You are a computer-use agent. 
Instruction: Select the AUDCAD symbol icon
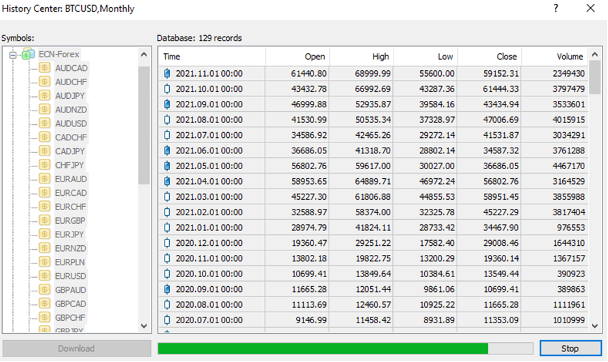tap(45, 68)
